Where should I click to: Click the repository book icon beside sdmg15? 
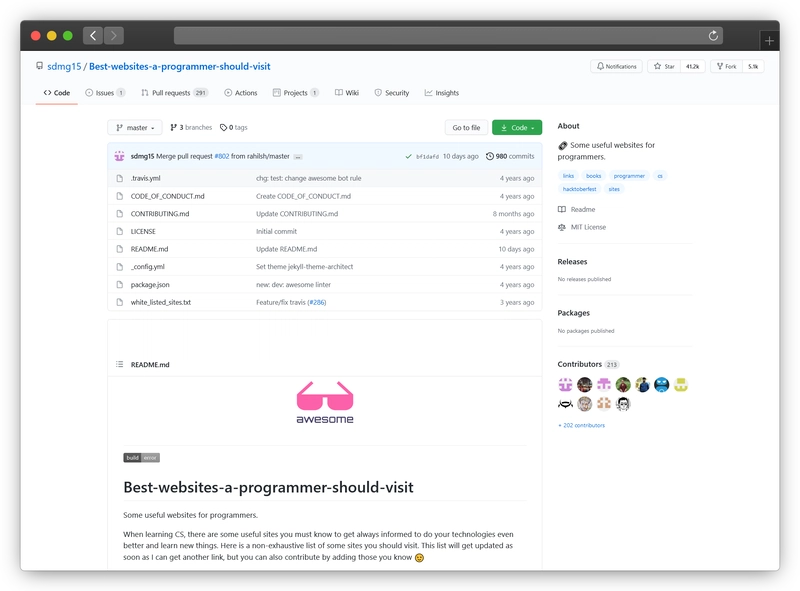pos(39,66)
